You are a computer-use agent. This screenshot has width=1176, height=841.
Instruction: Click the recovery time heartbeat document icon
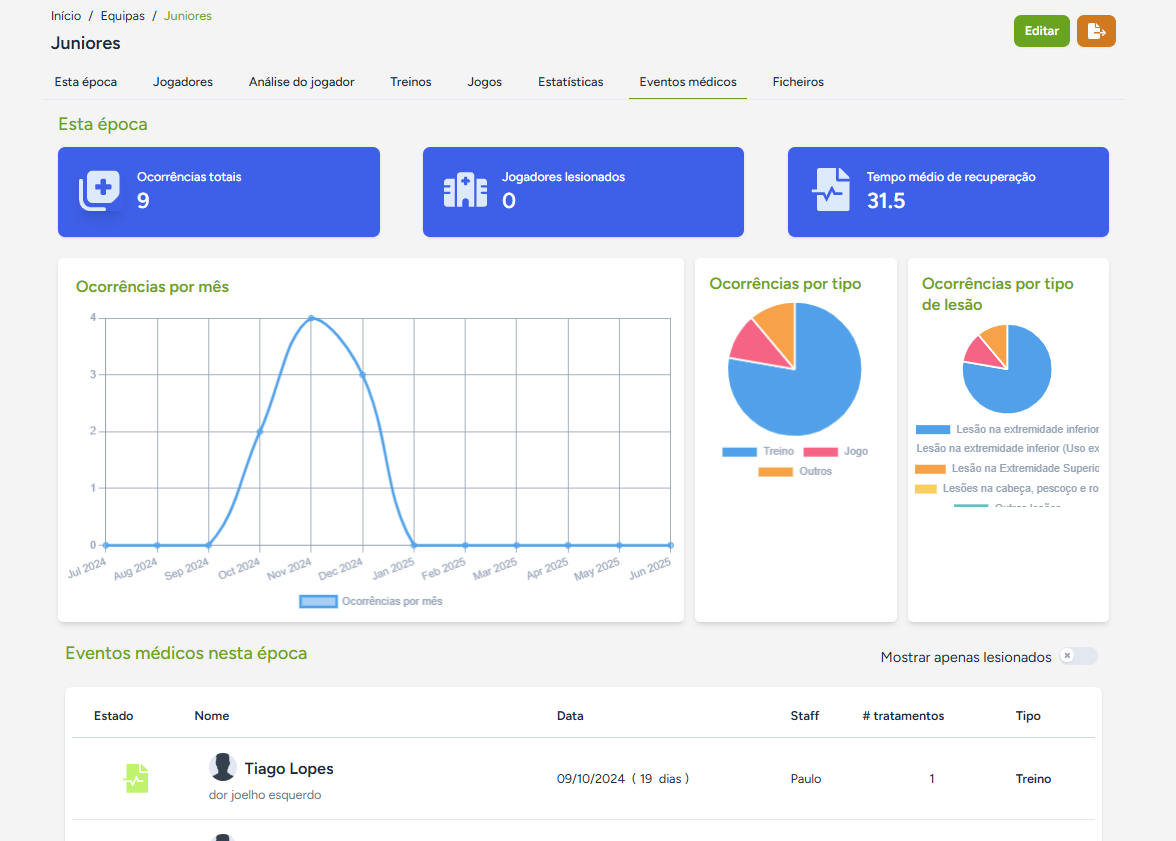click(x=831, y=190)
